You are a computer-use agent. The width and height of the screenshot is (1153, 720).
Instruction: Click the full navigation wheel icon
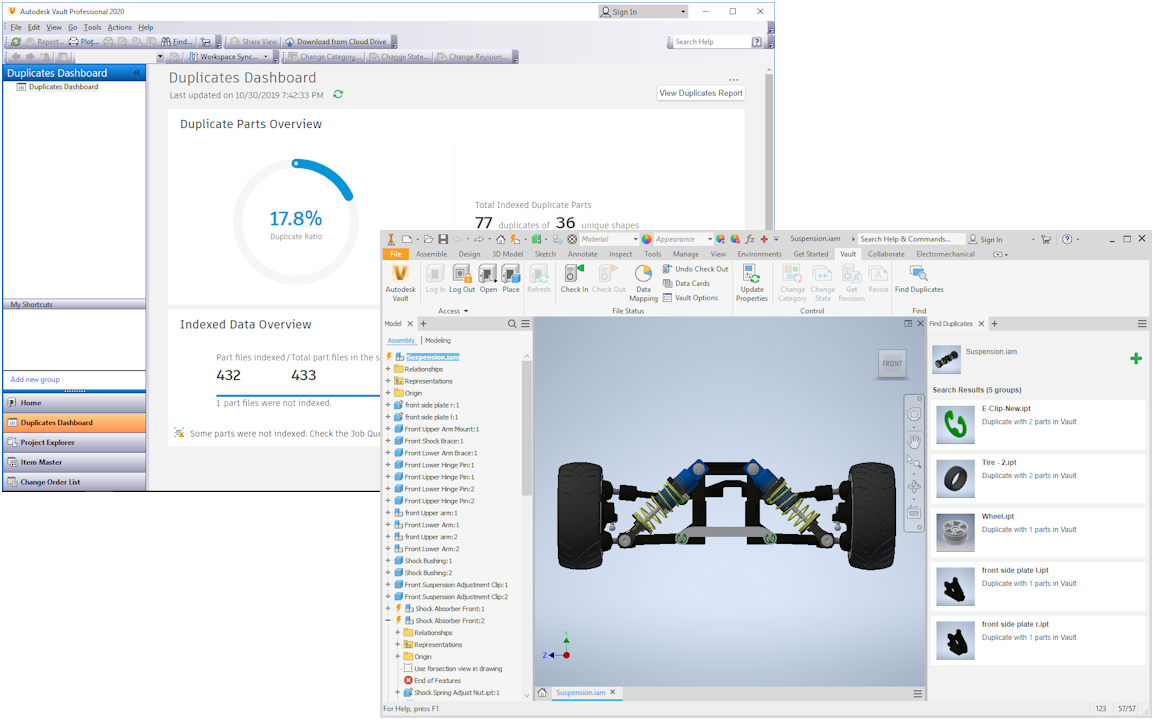913,414
